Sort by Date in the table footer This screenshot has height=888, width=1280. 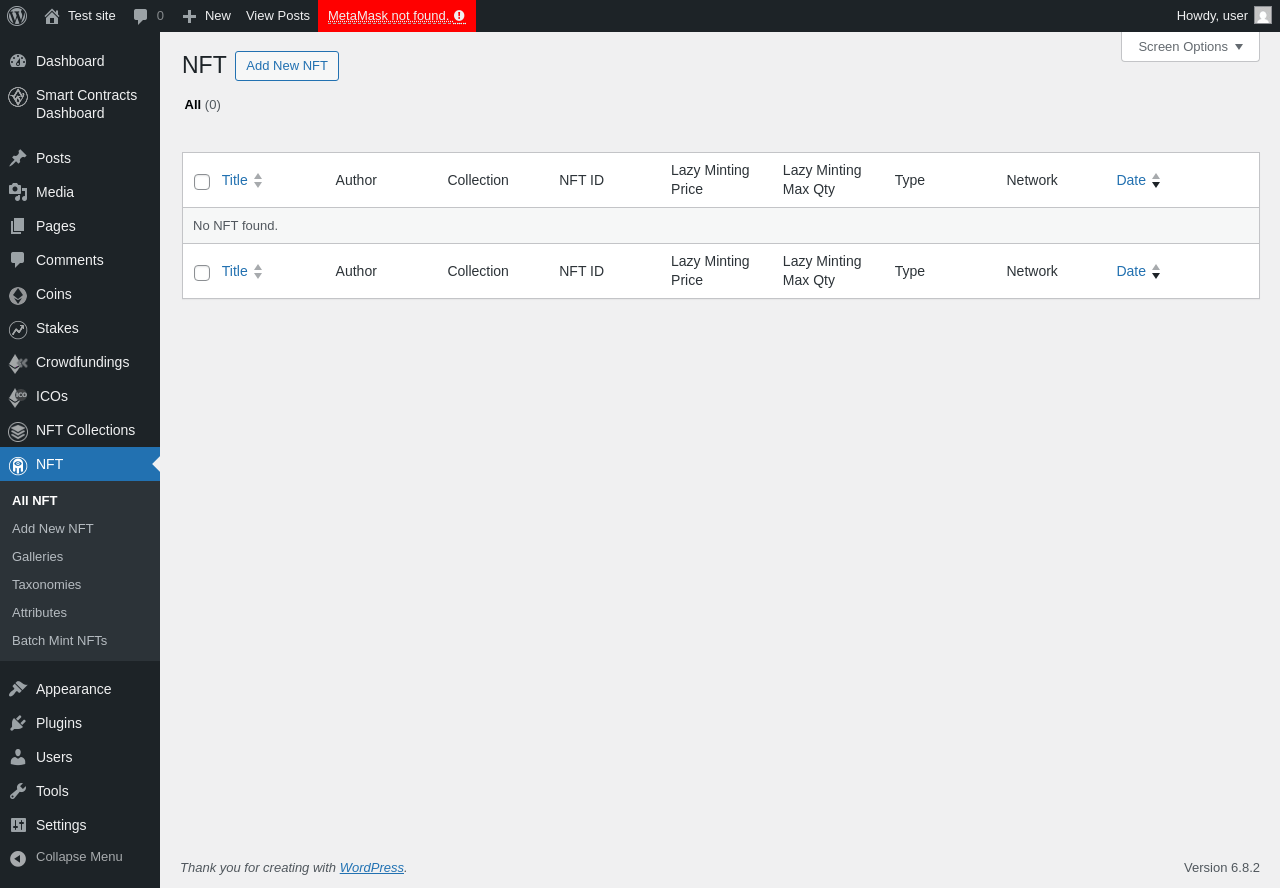(x=1138, y=271)
